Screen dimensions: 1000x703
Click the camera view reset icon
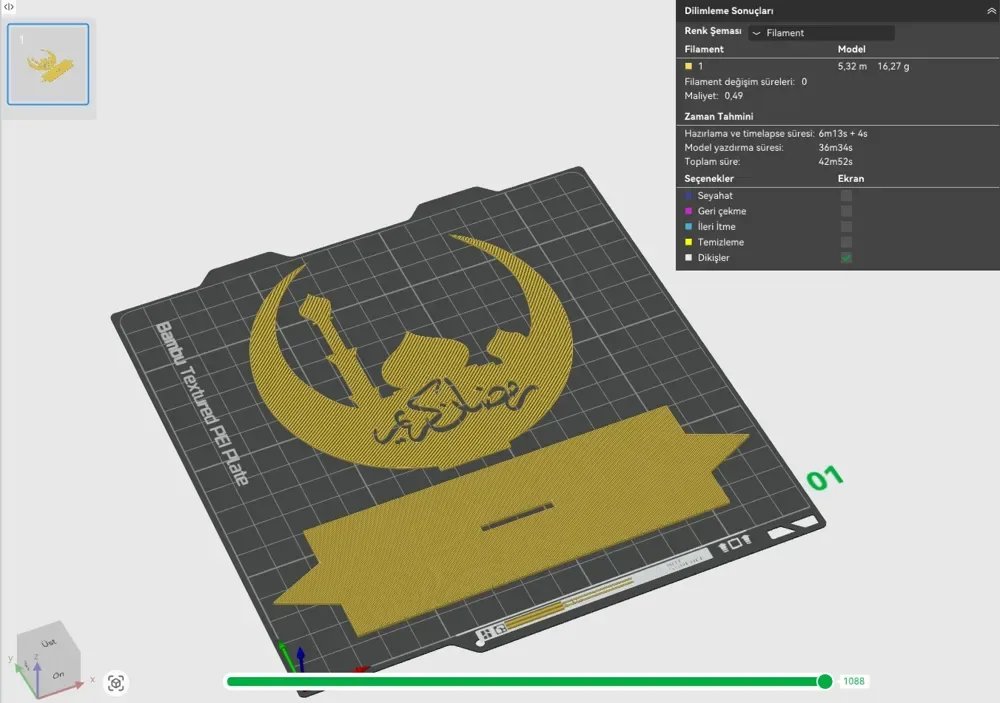(115, 683)
